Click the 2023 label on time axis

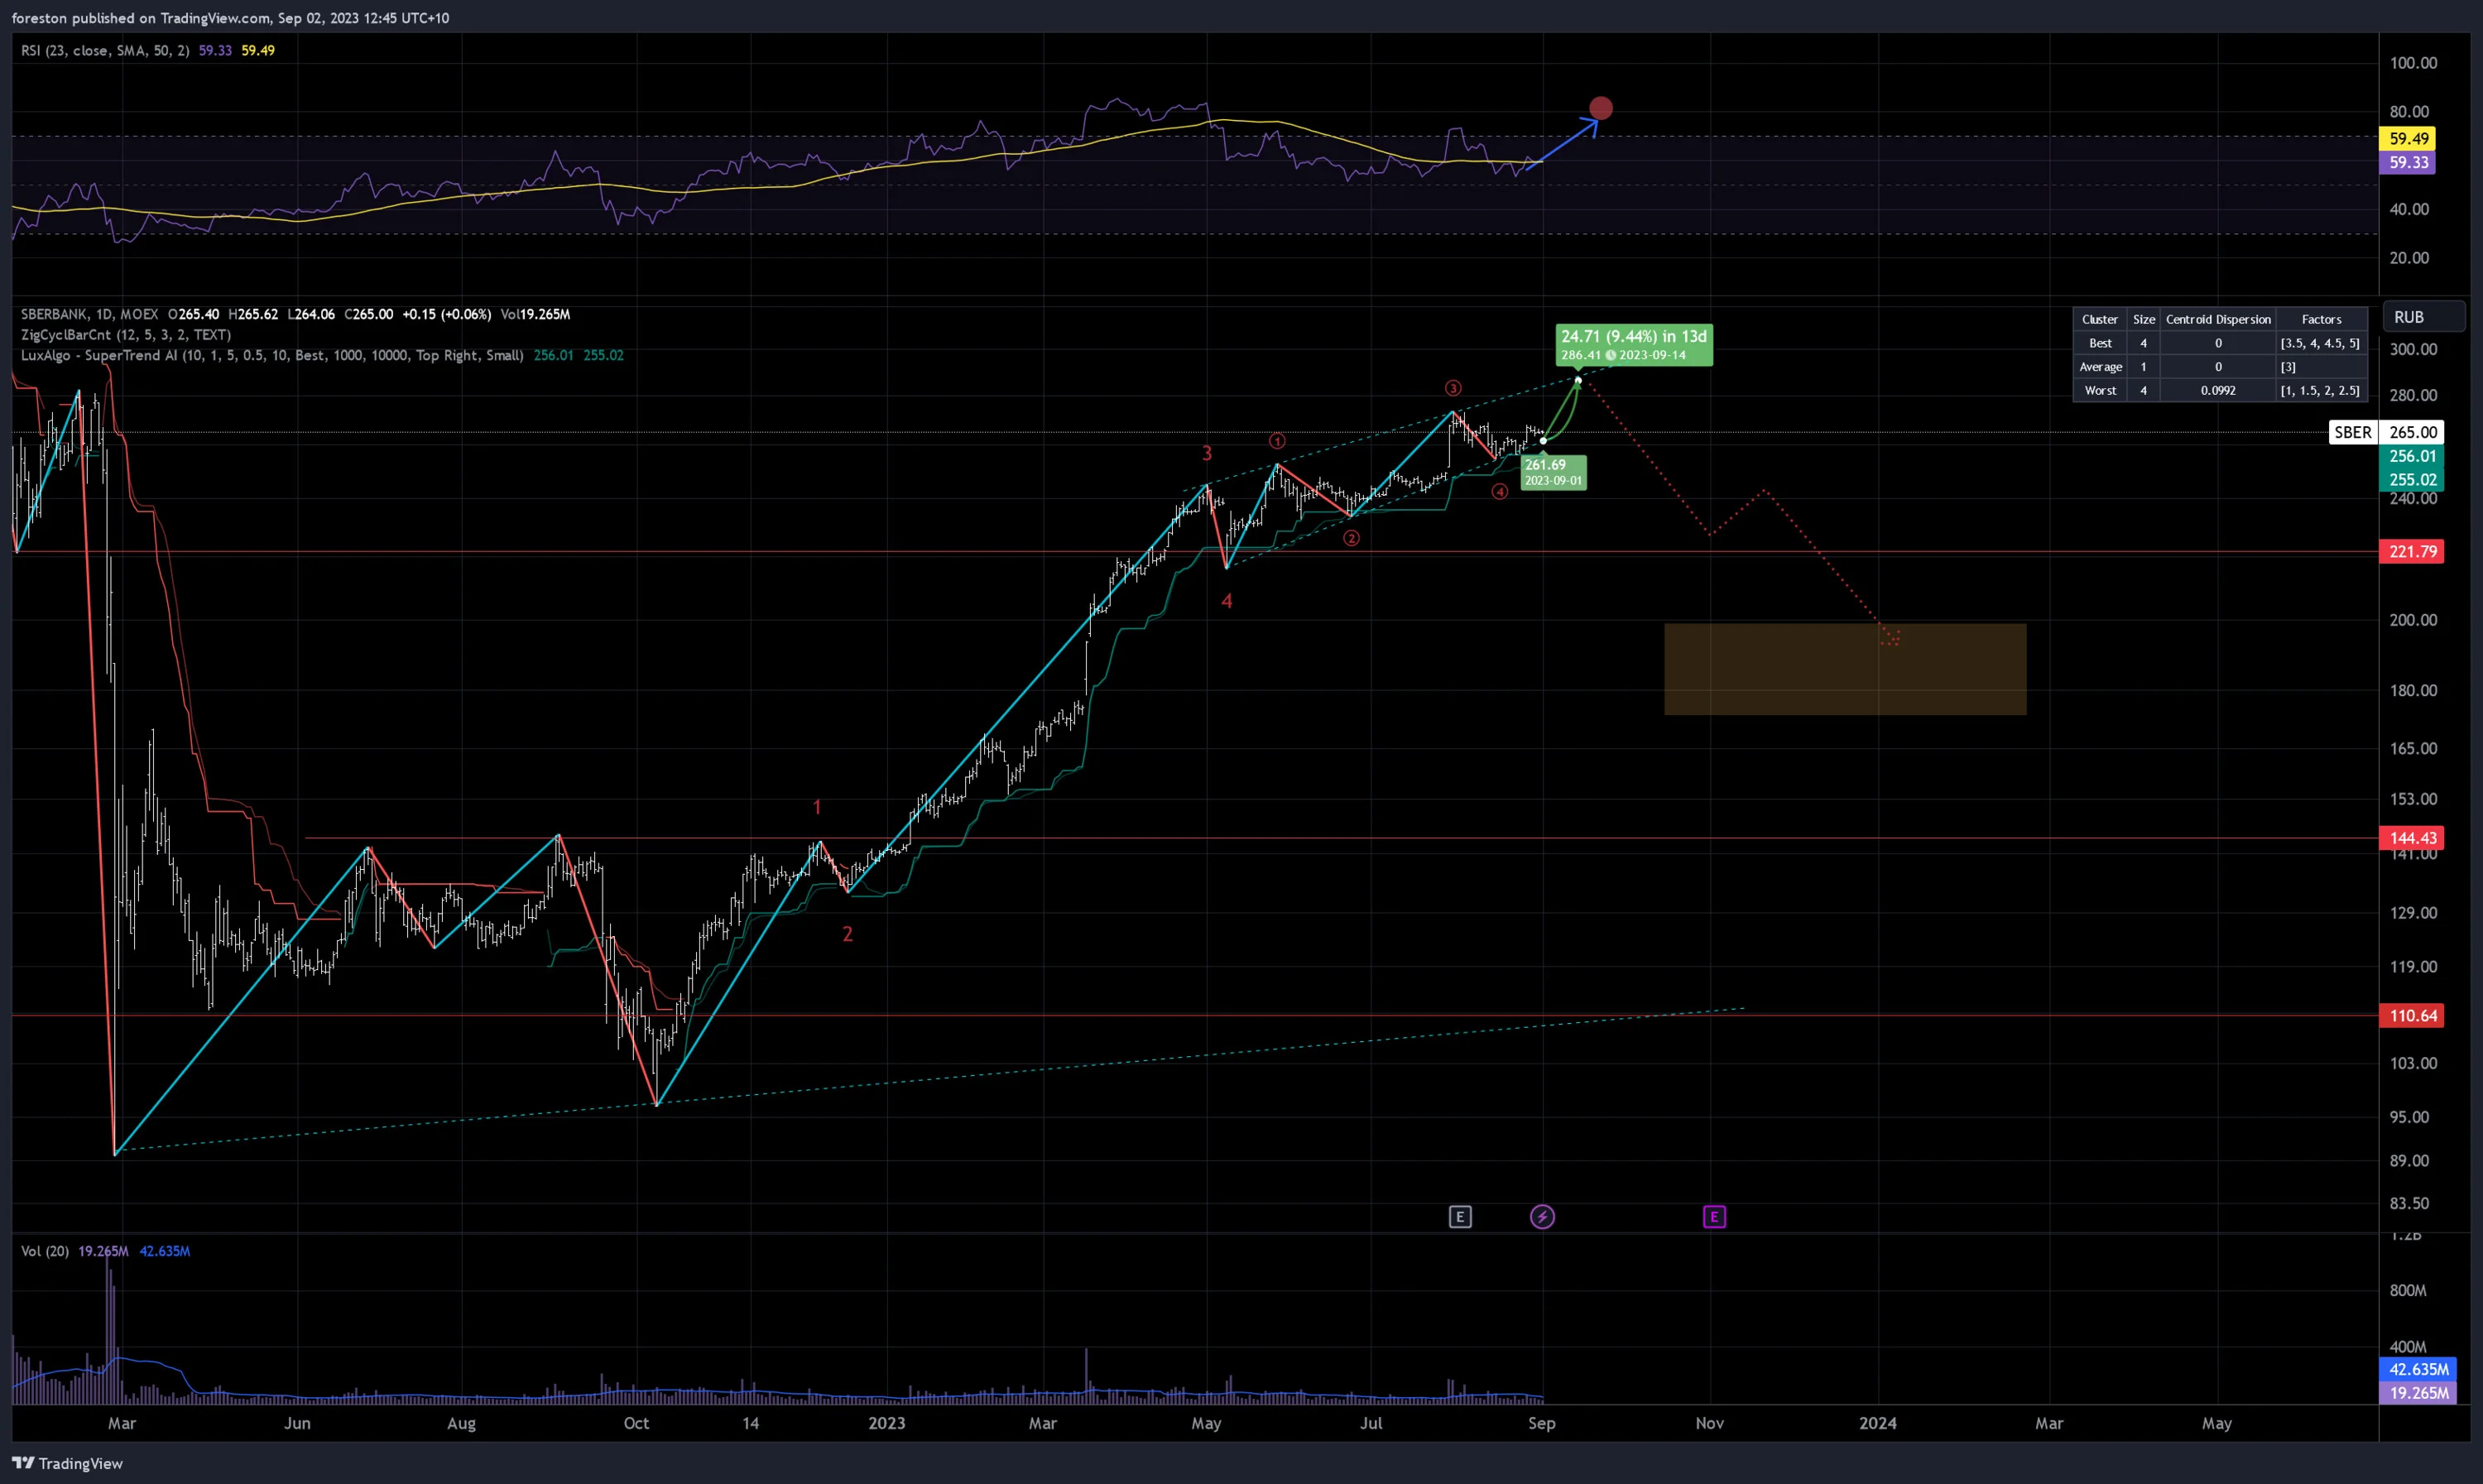pyautogui.click(x=886, y=1423)
